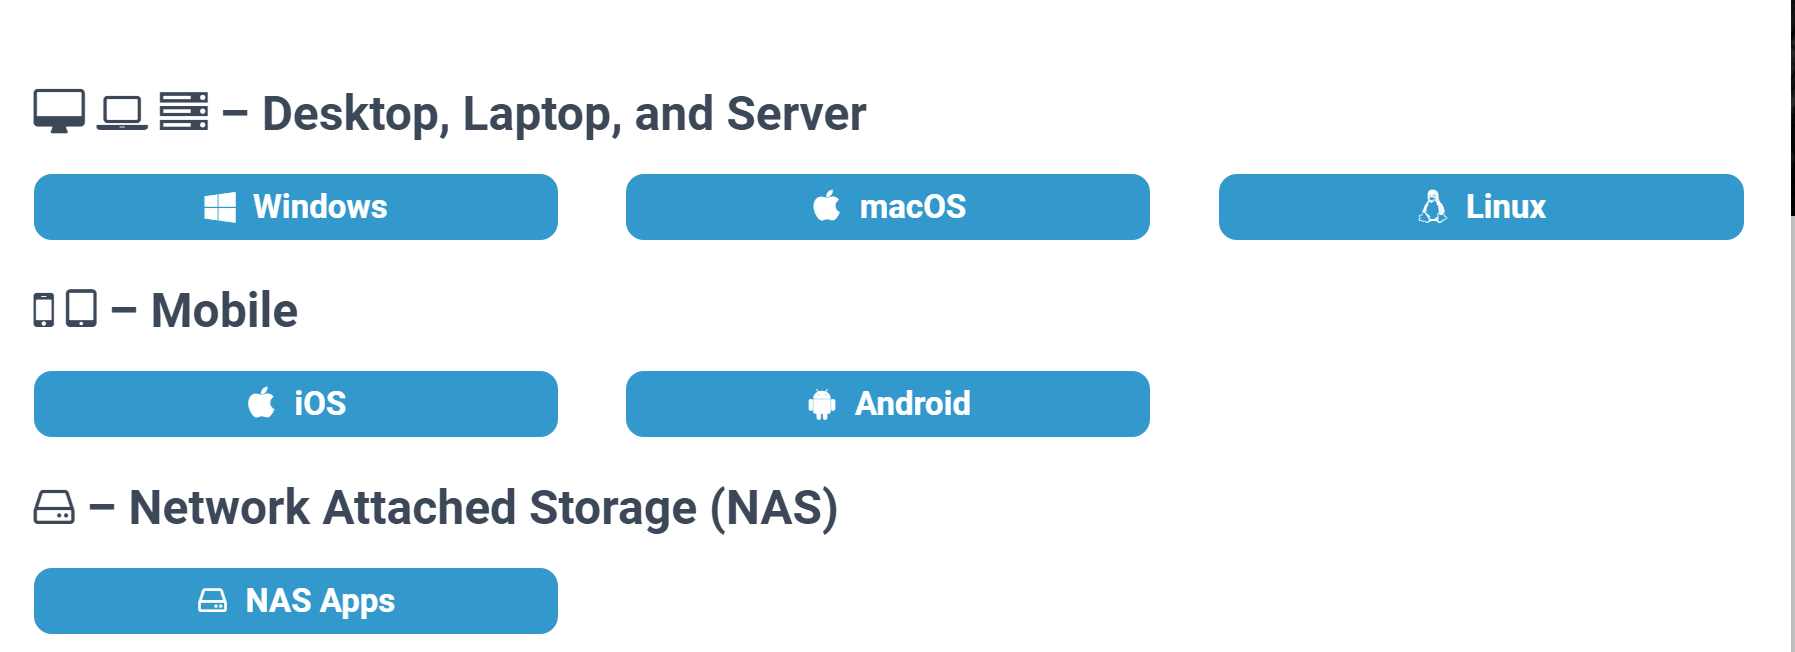This screenshot has width=1795, height=652.
Task: Click the Apple icon on the iOS button
Action: coord(262,403)
